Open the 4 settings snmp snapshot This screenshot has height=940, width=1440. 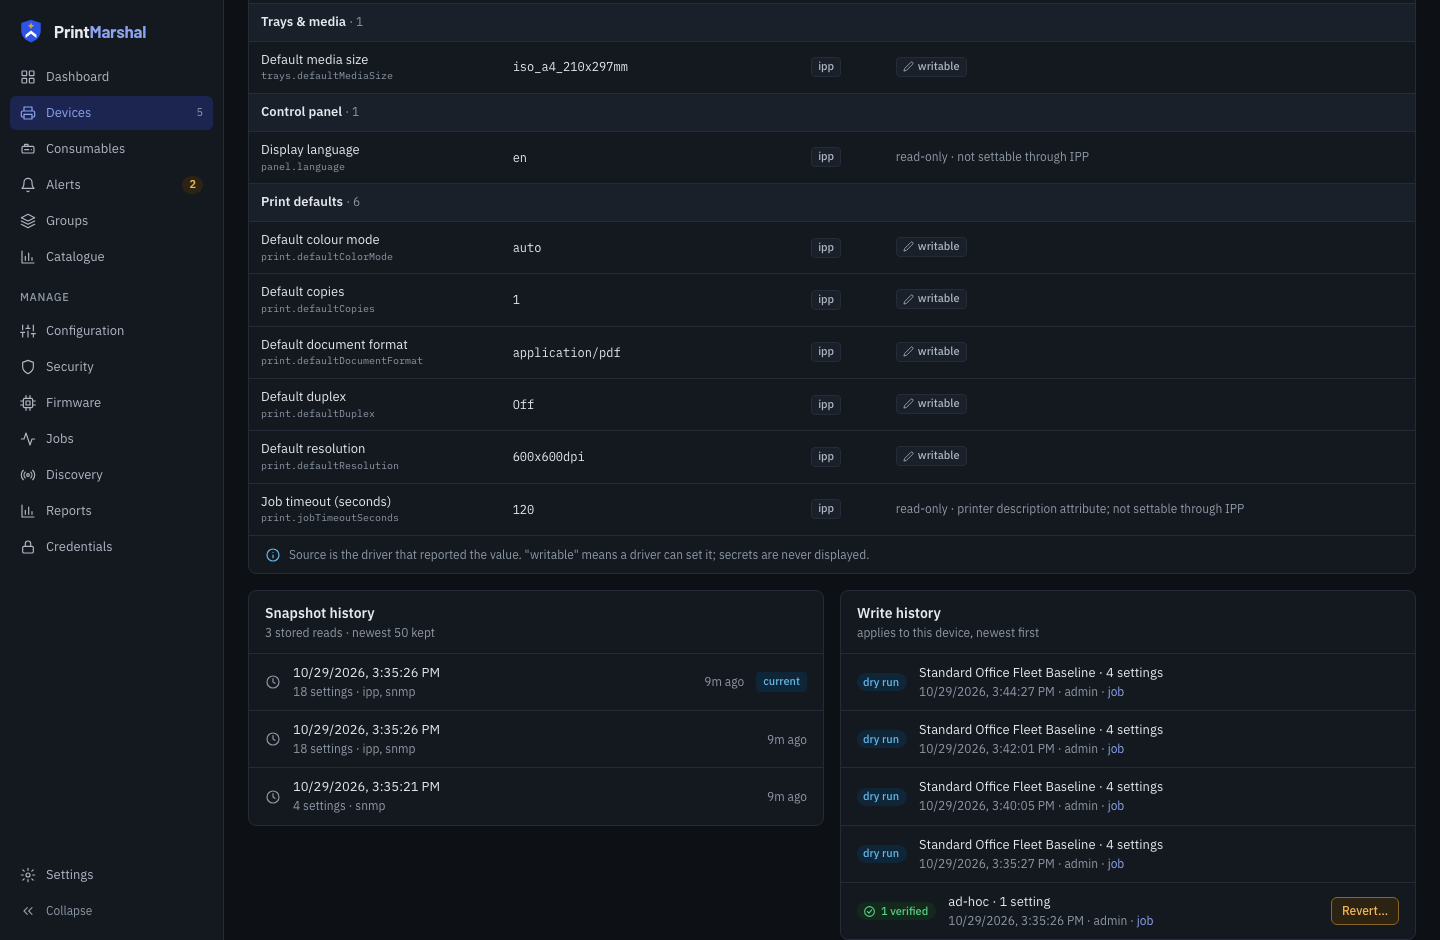click(536, 797)
